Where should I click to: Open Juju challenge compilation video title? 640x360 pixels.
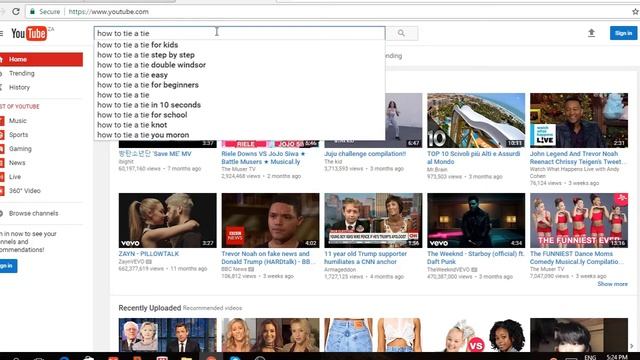coord(365,154)
